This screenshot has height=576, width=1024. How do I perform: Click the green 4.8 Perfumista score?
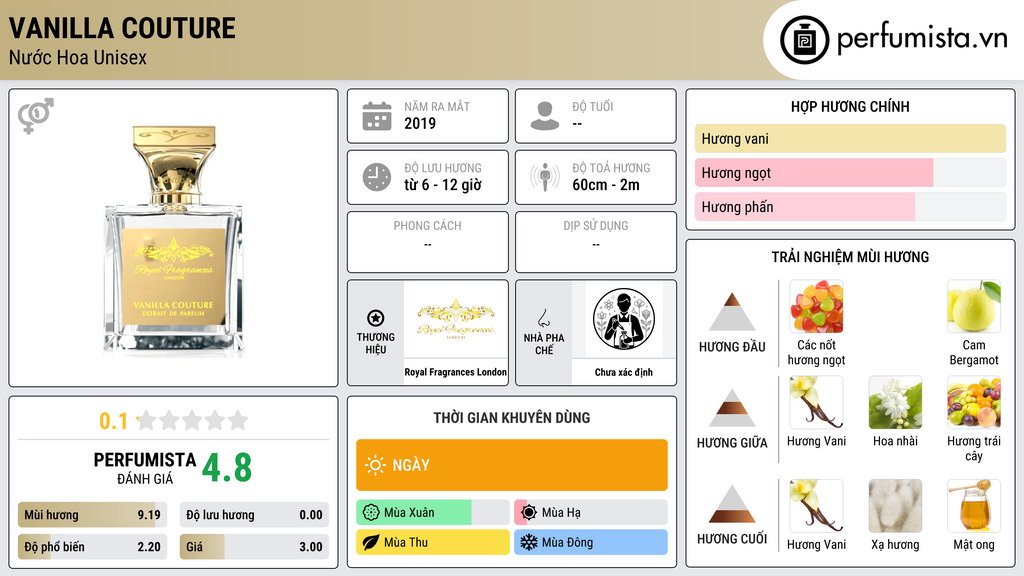pyautogui.click(x=227, y=467)
